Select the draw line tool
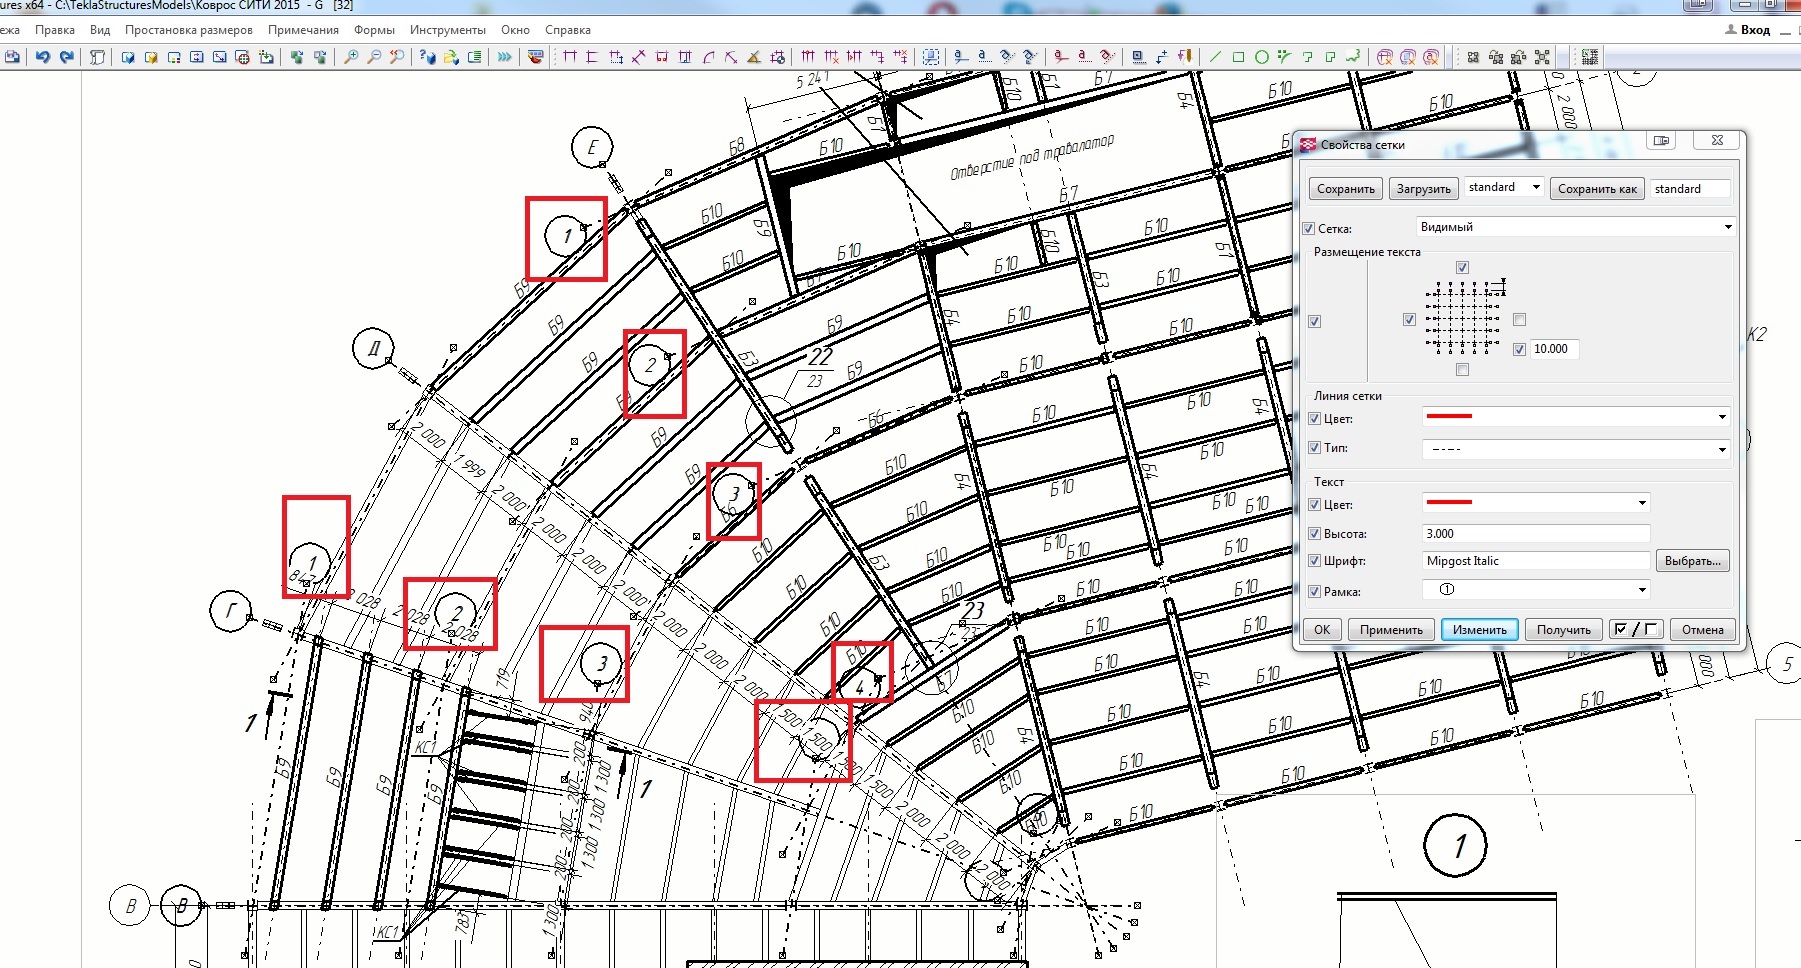Screen dimensions: 1801x968 click(1215, 57)
